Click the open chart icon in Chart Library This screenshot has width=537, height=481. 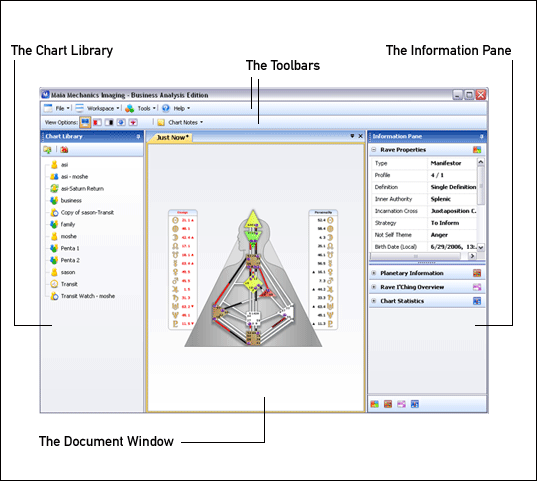pyautogui.click(x=47, y=150)
